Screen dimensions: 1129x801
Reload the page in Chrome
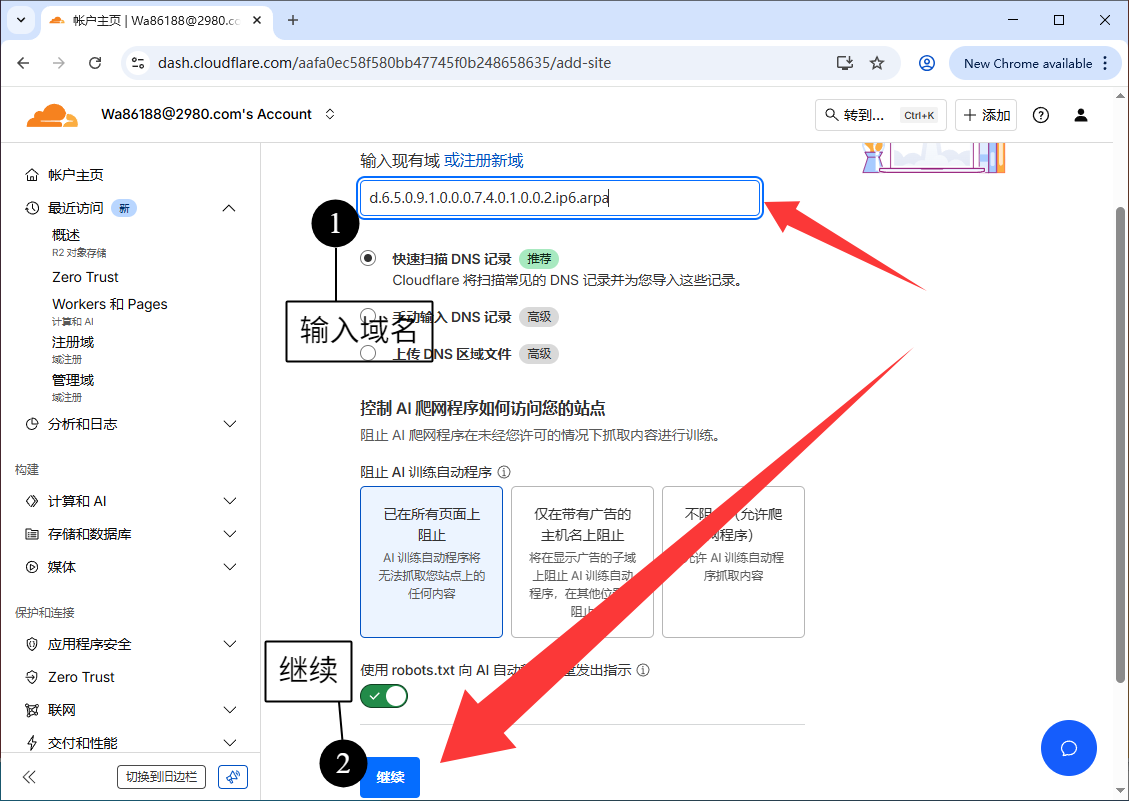[95, 63]
